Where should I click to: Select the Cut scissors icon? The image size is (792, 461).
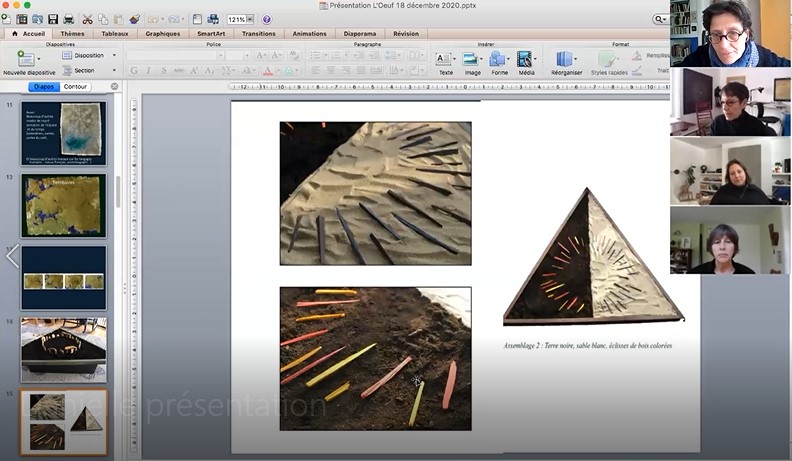(87, 19)
